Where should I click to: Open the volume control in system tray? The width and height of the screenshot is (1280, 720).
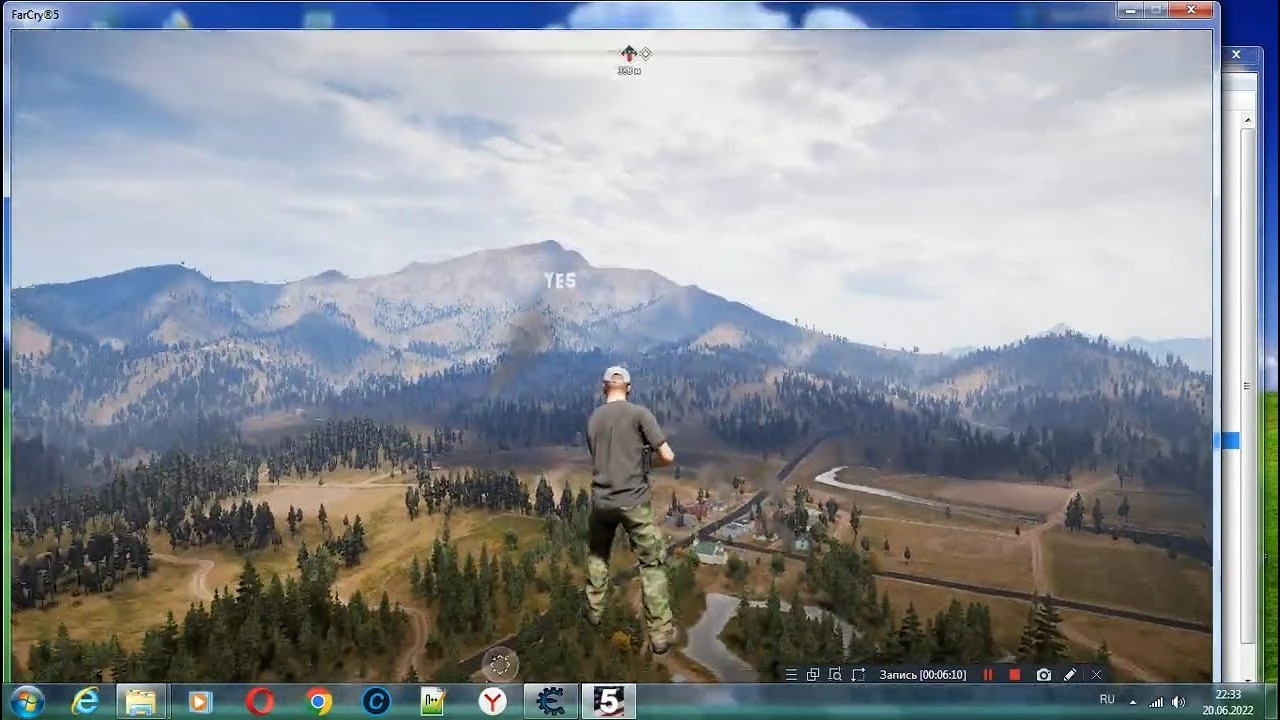(x=1178, y=700)
